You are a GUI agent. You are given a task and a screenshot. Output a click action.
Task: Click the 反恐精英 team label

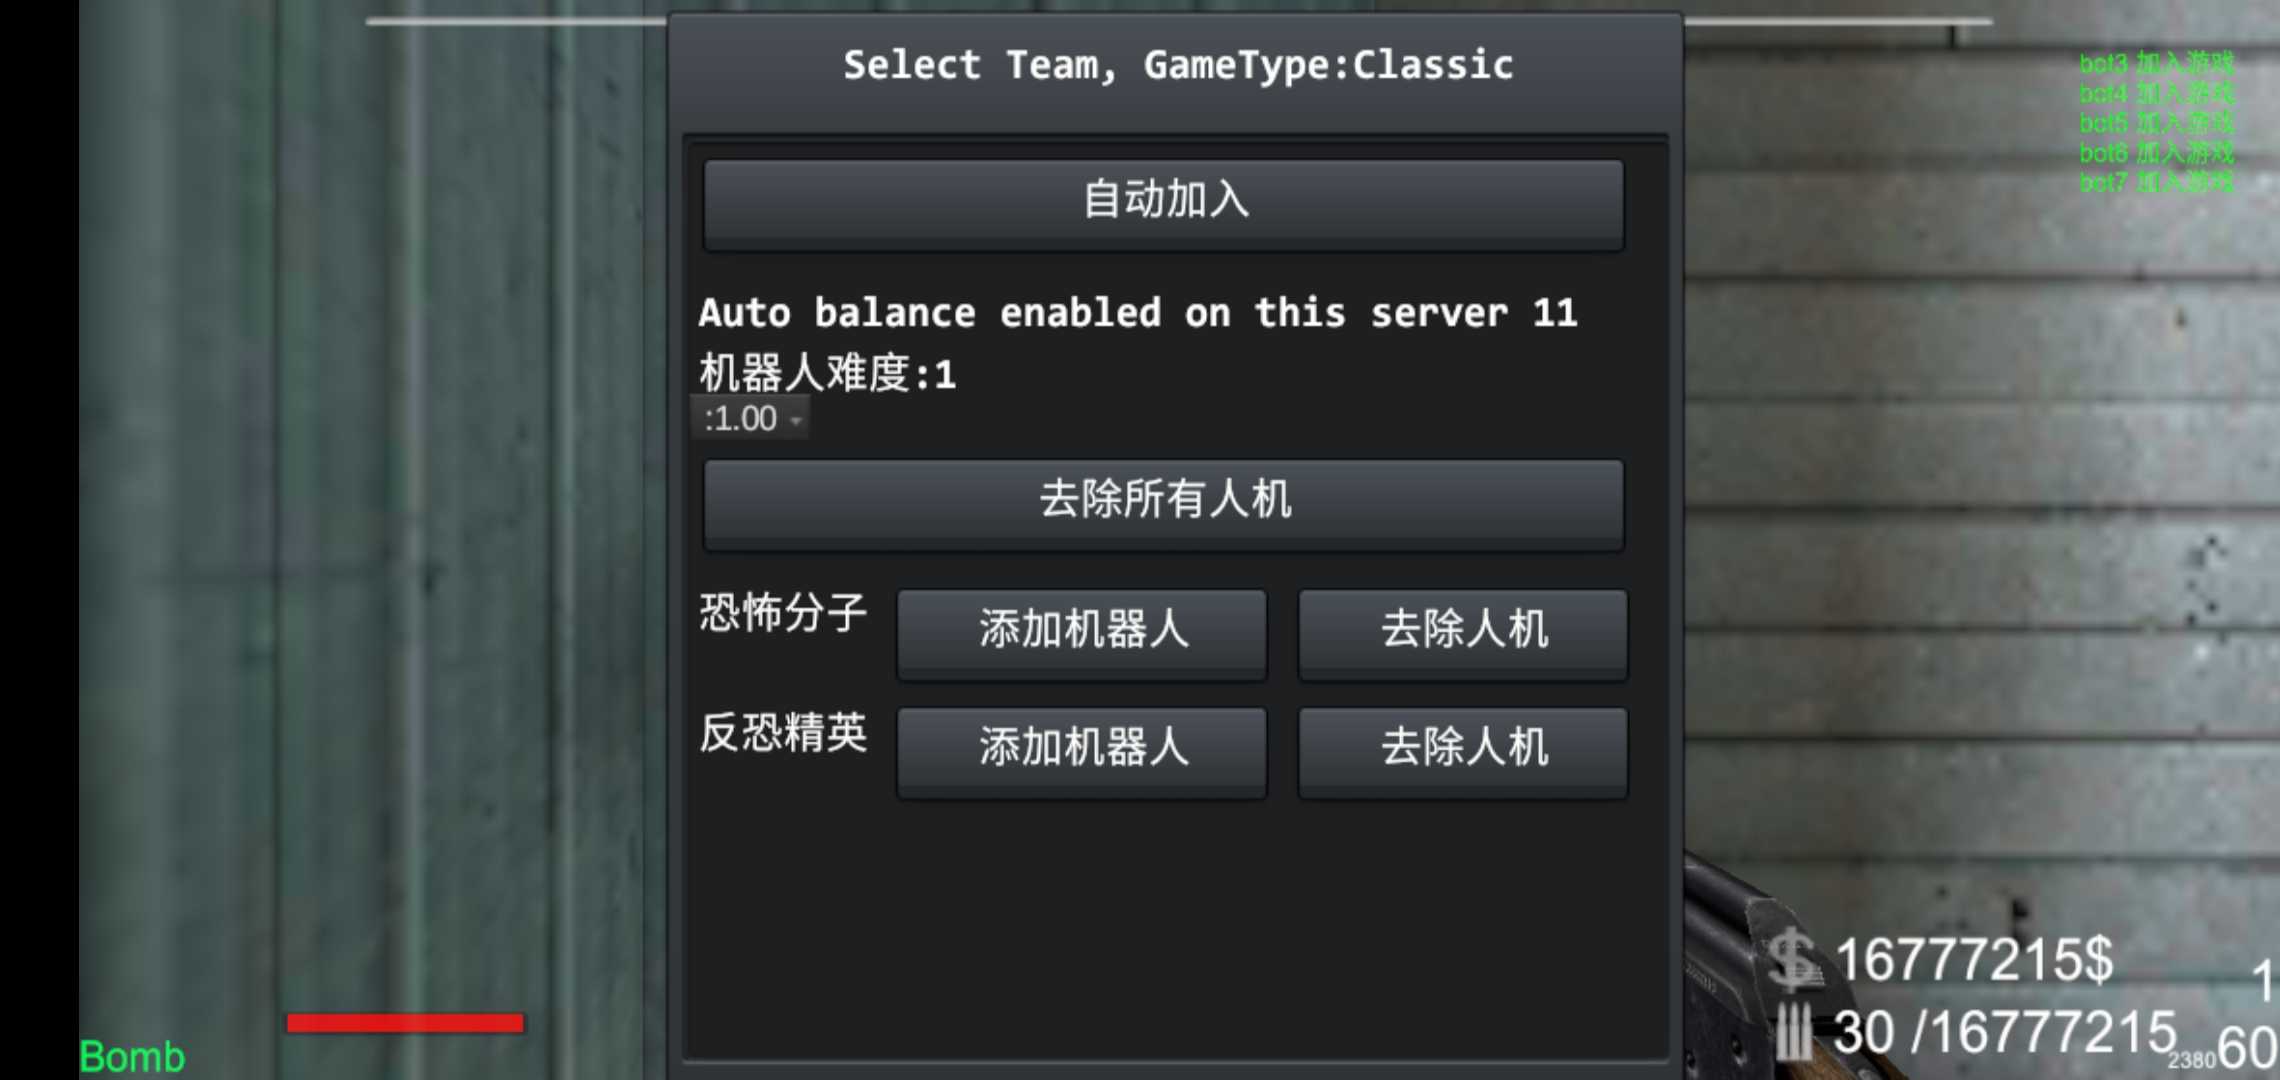click(x=783, y=732)
